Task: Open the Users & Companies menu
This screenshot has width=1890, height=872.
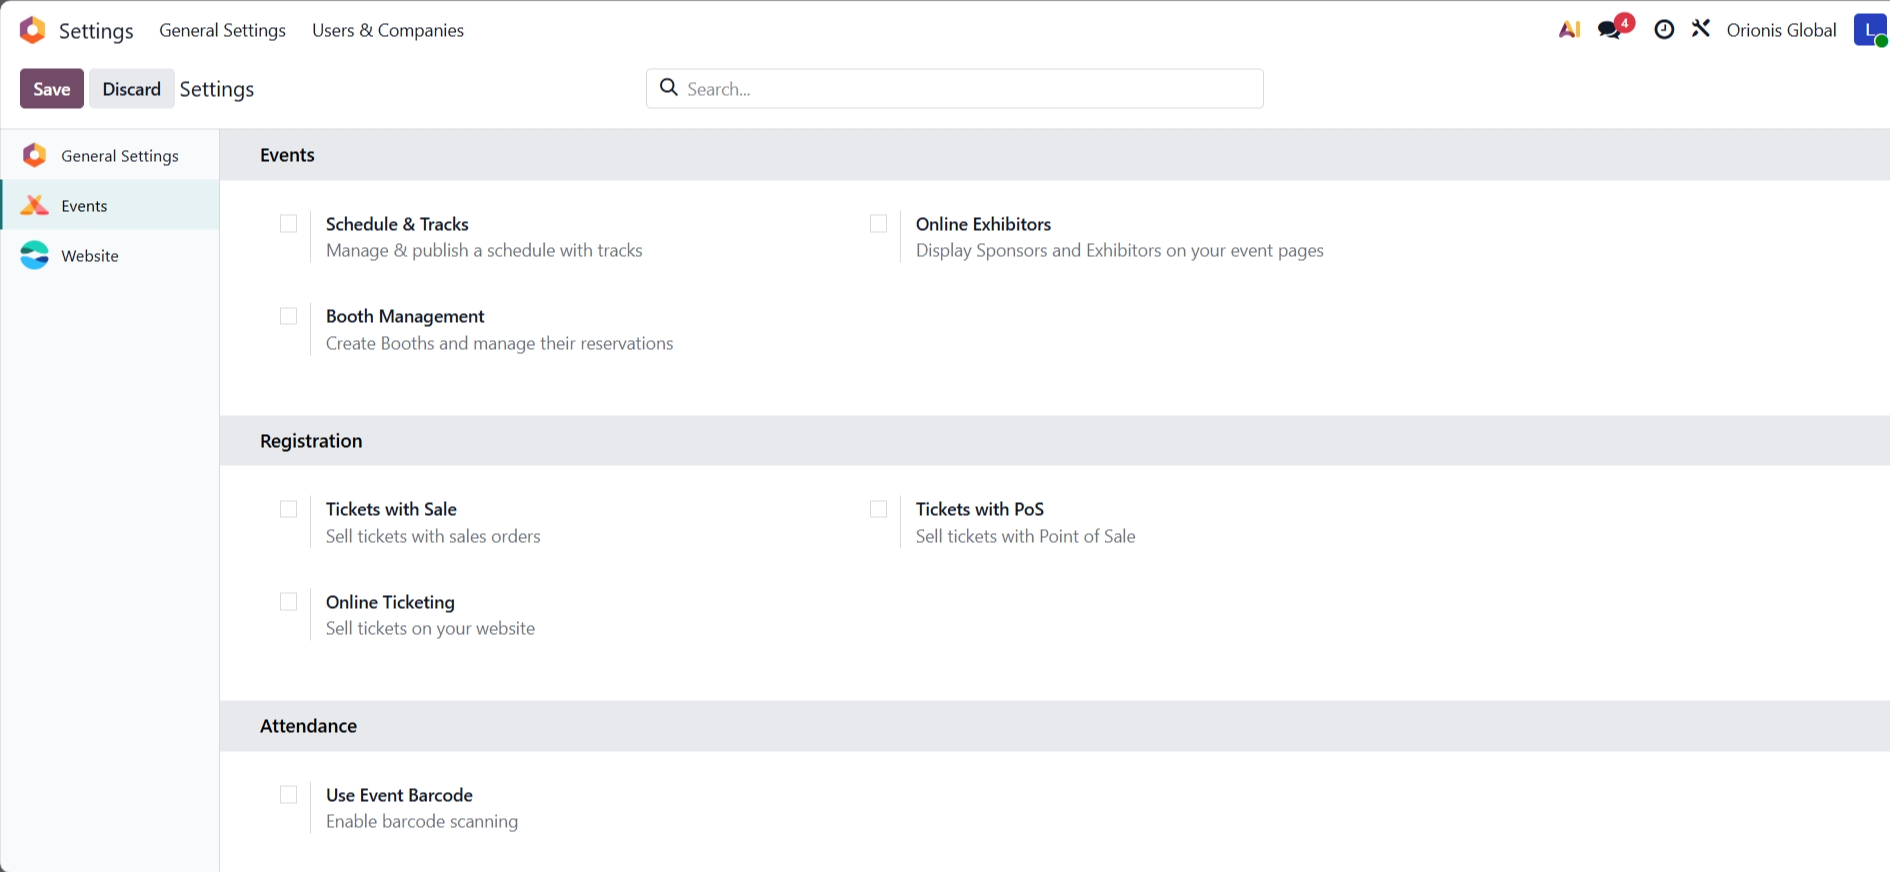Action: (x=388, y=30)
